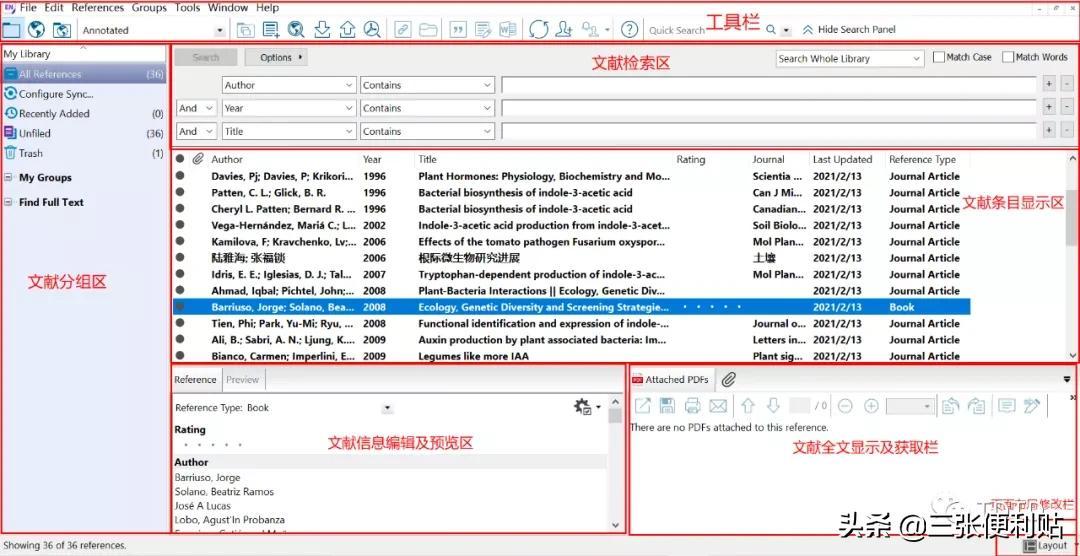Image resolution: width=1080 pixels, height=556 pixels.
Task: Add a search row after the Author row
Action: click(x=1048, y=85)
